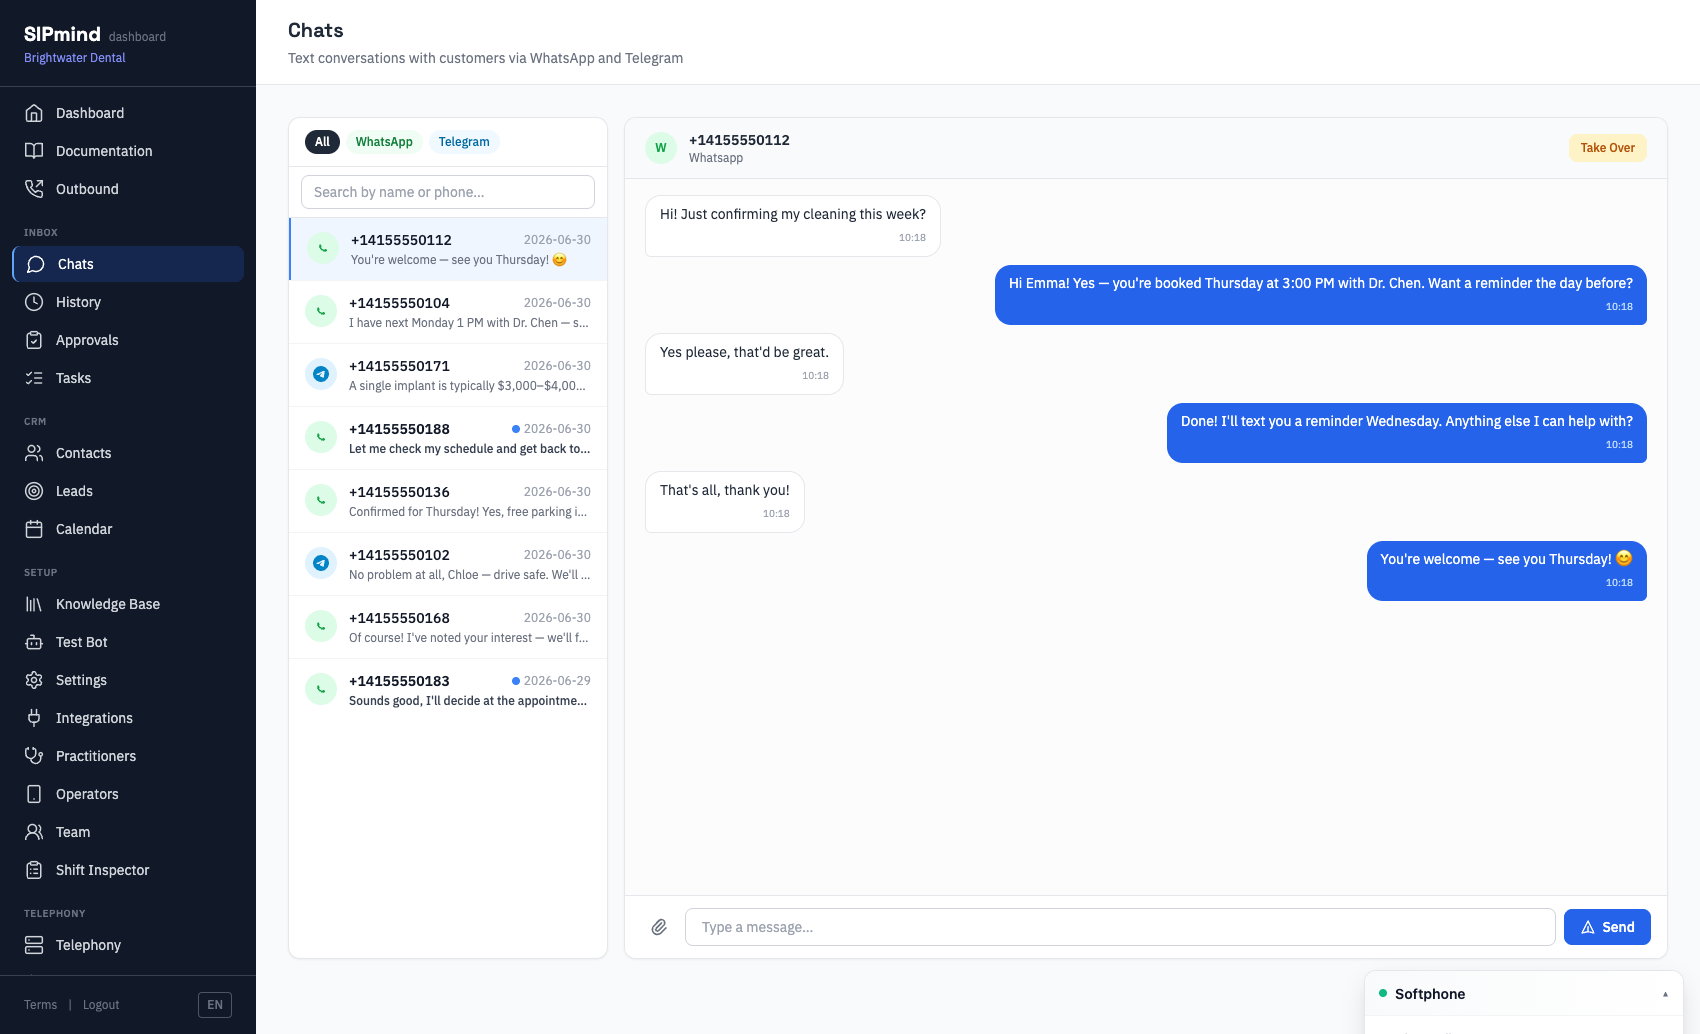This screenshot has height=1034, width=1700.
Task: Open Dashboard from the sidebar home icon
Action: (x=34, y=113)
